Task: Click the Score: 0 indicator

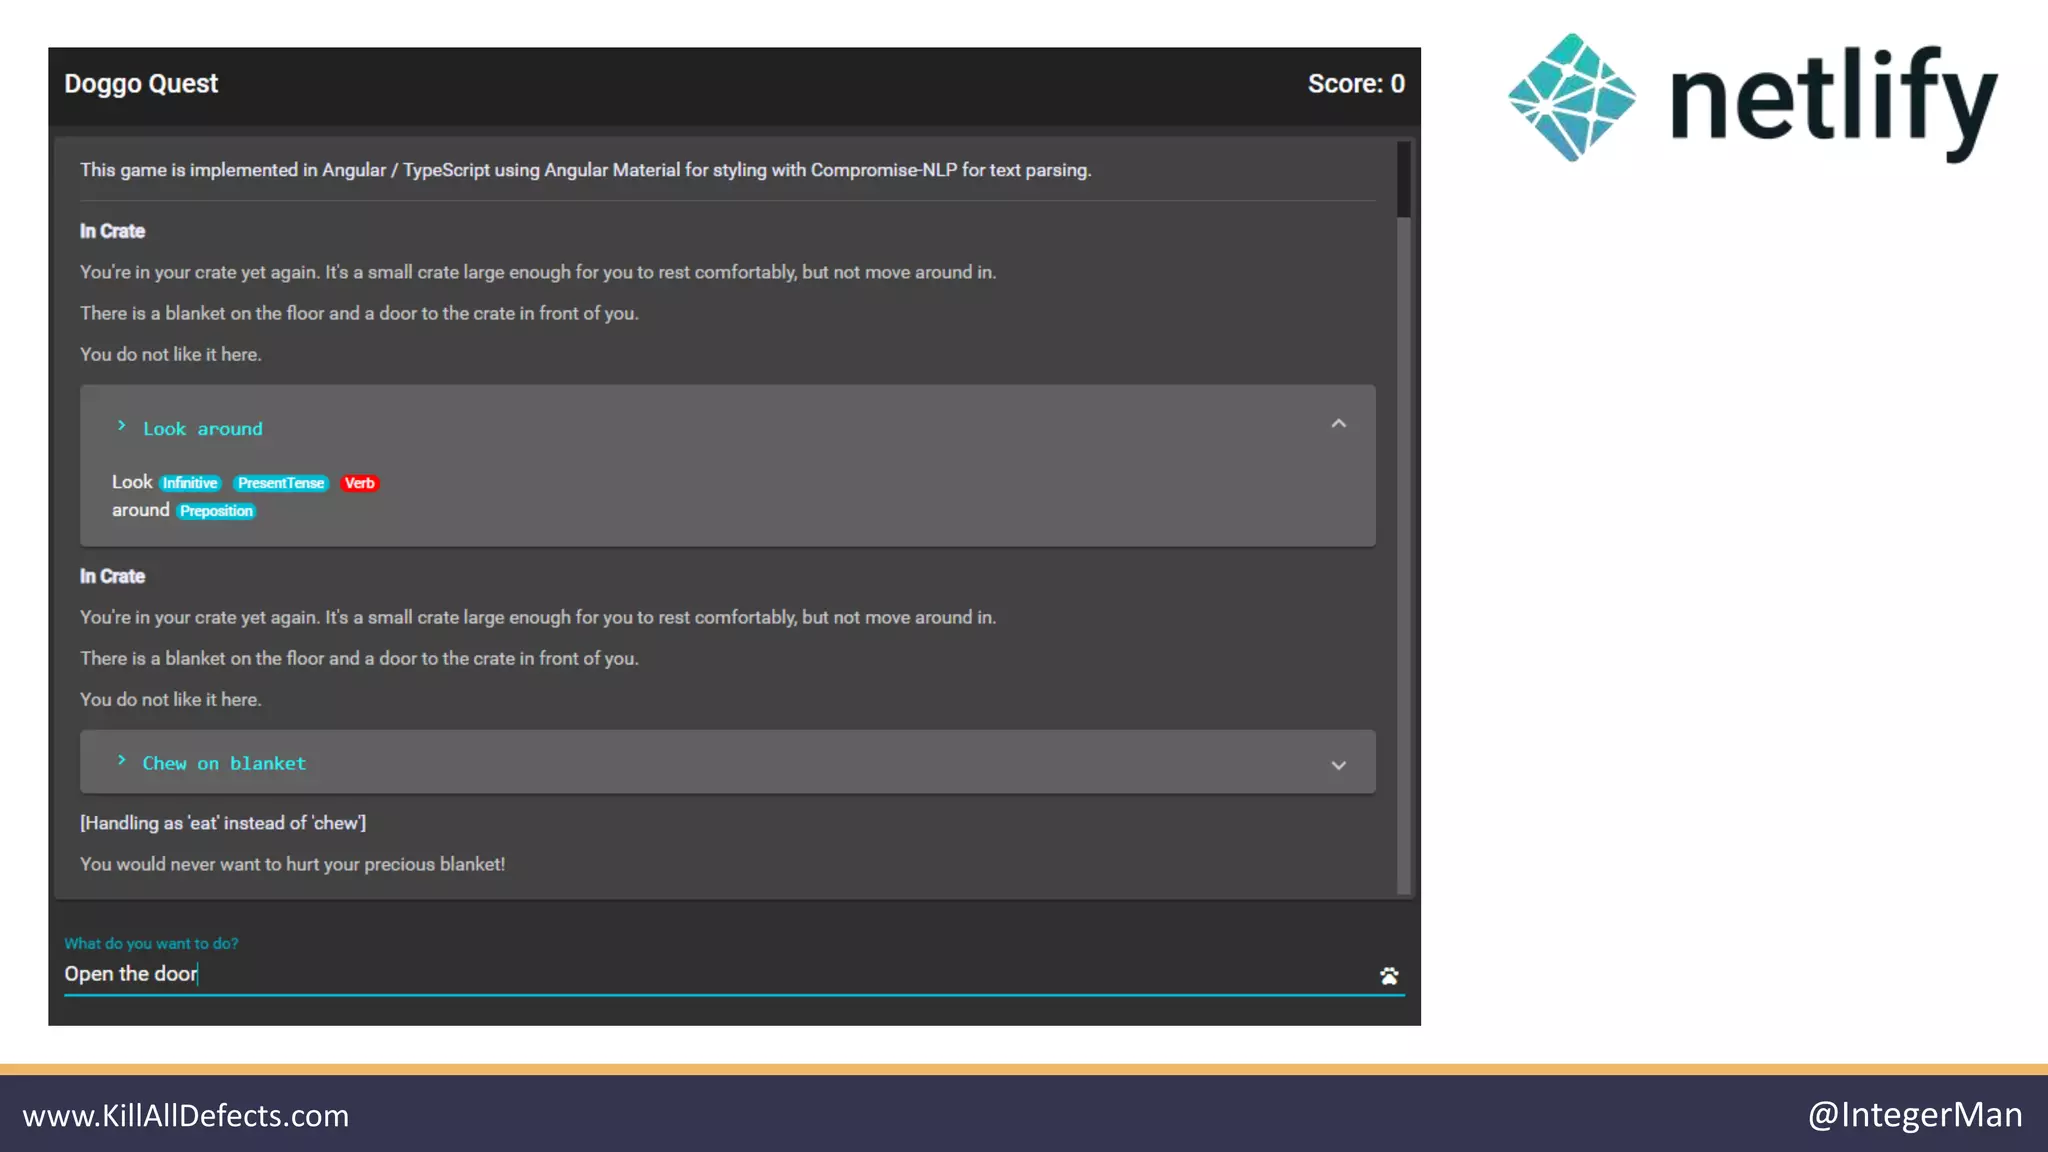Action: click(x=1356, y=84)
